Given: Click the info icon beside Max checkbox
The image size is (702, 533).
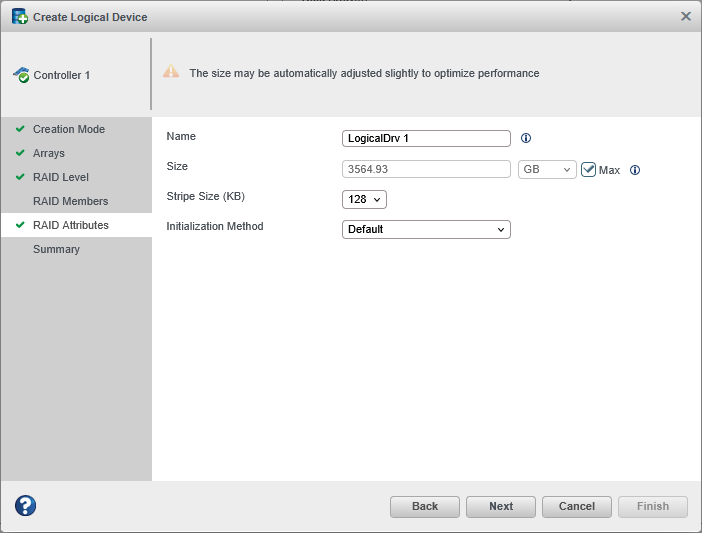Looking at the screenshot, I should pos(635,170).
